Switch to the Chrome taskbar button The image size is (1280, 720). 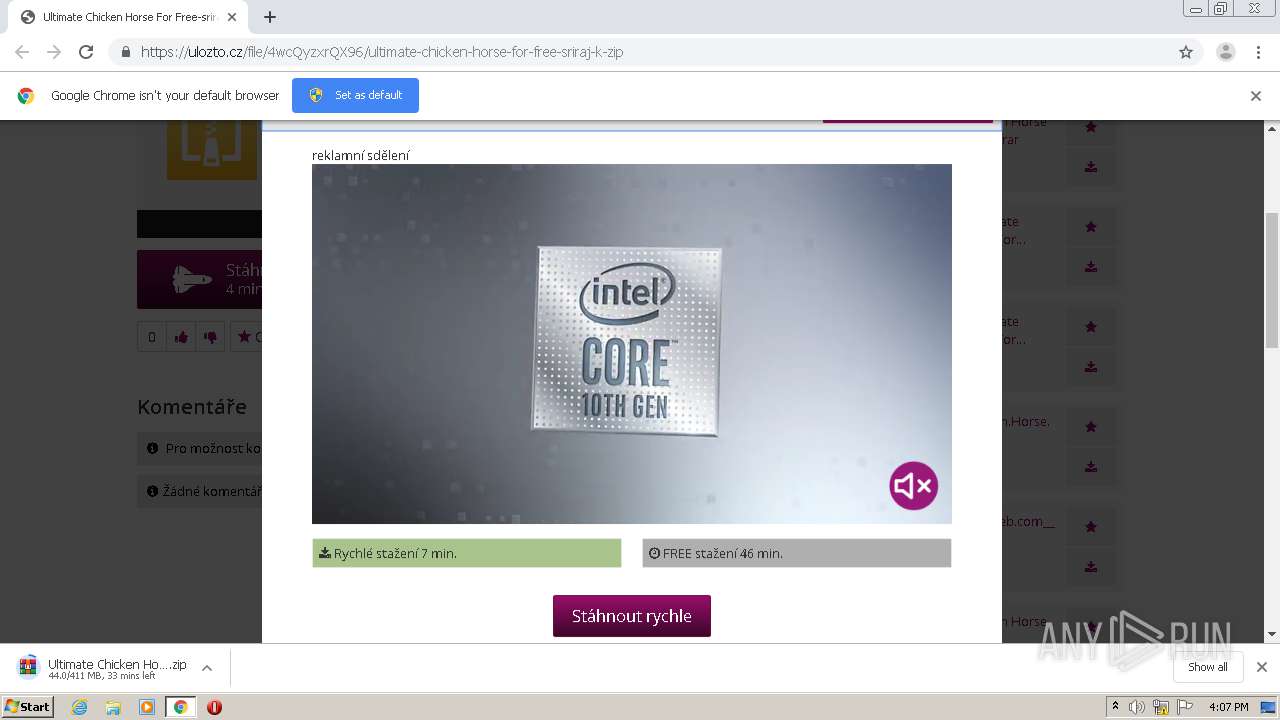(x=180, y=707)
